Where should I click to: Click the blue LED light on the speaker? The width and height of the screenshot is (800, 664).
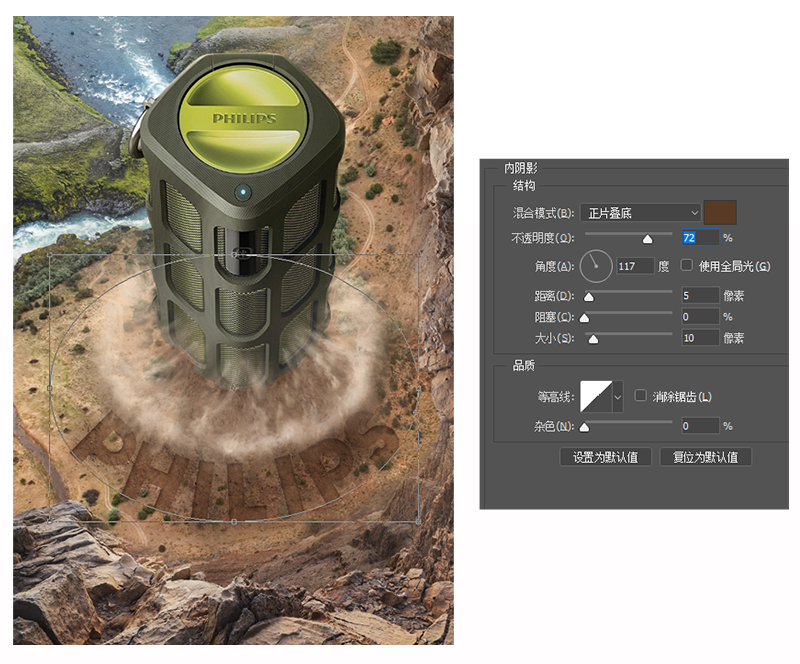click(243, 192)
